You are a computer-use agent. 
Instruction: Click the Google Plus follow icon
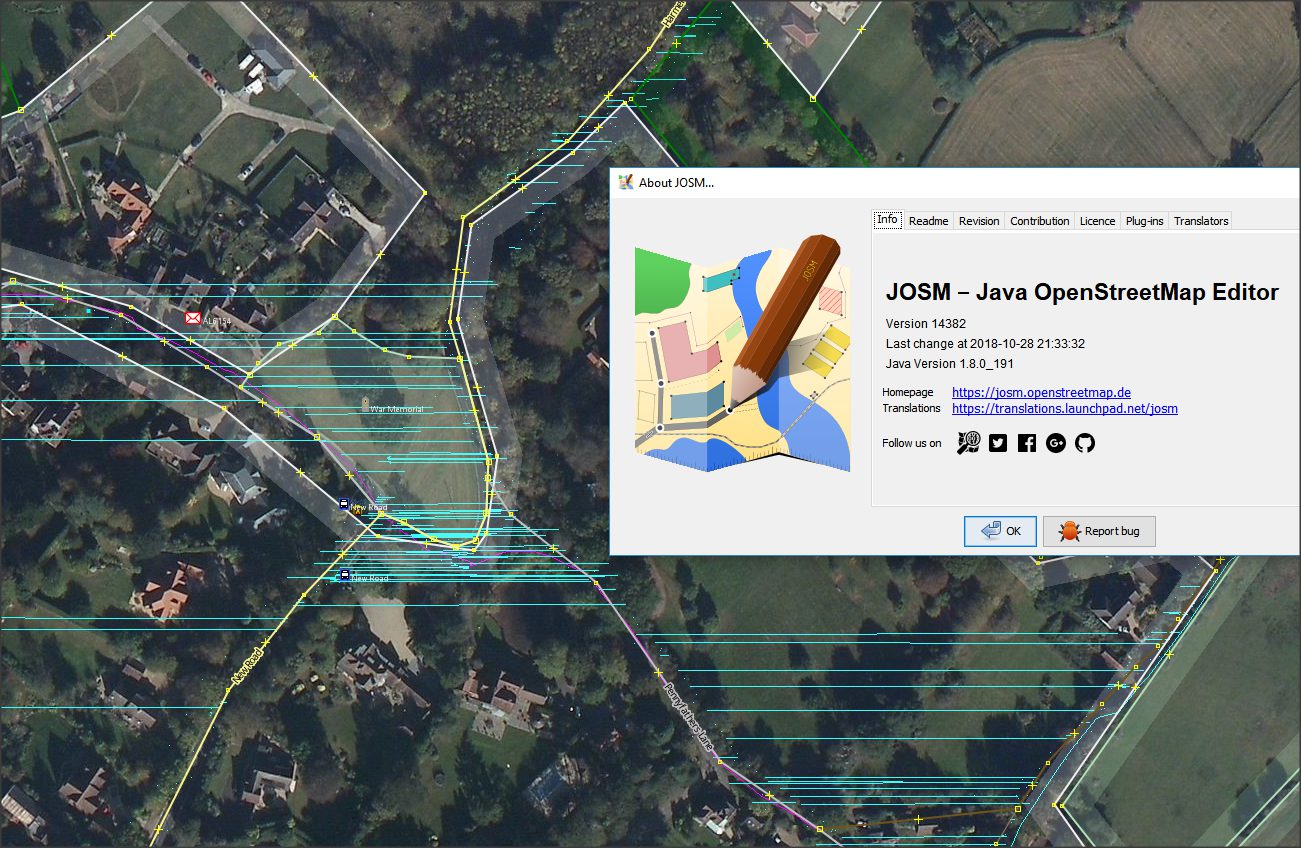click(x=1056, y=443)
